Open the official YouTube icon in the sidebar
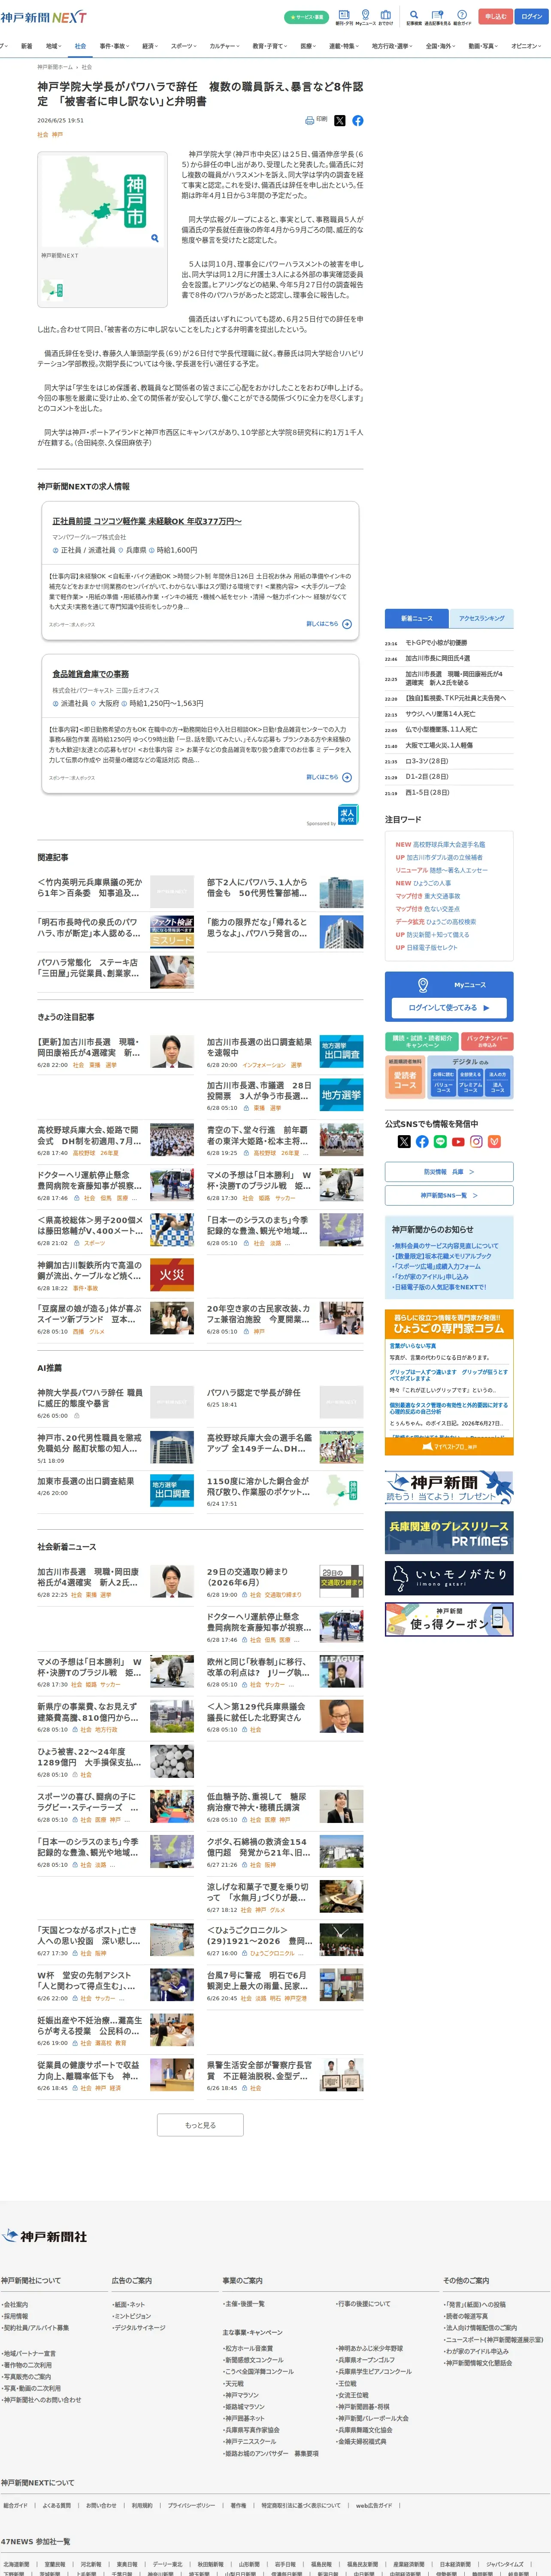This screenshot has width=551, height=2576. (458, 1141)
